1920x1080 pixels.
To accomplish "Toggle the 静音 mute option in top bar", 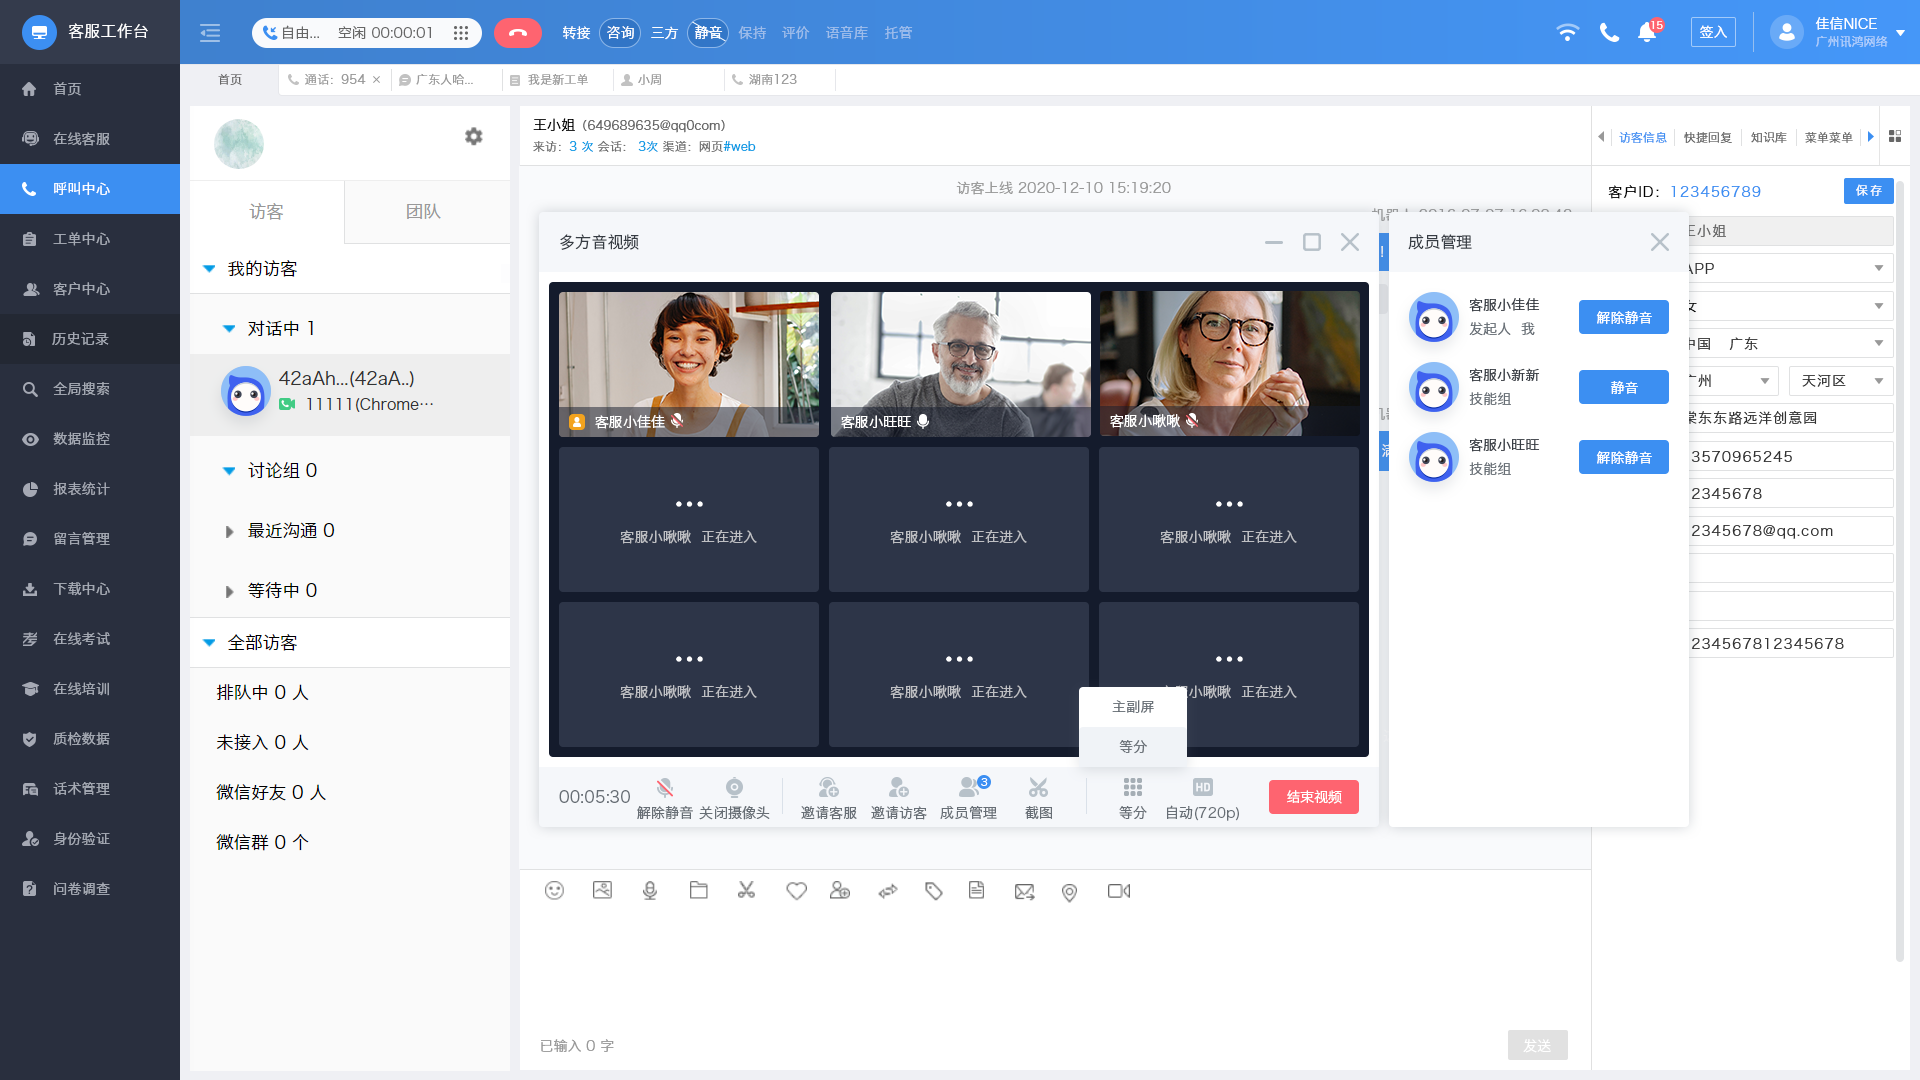I will 708,33.
